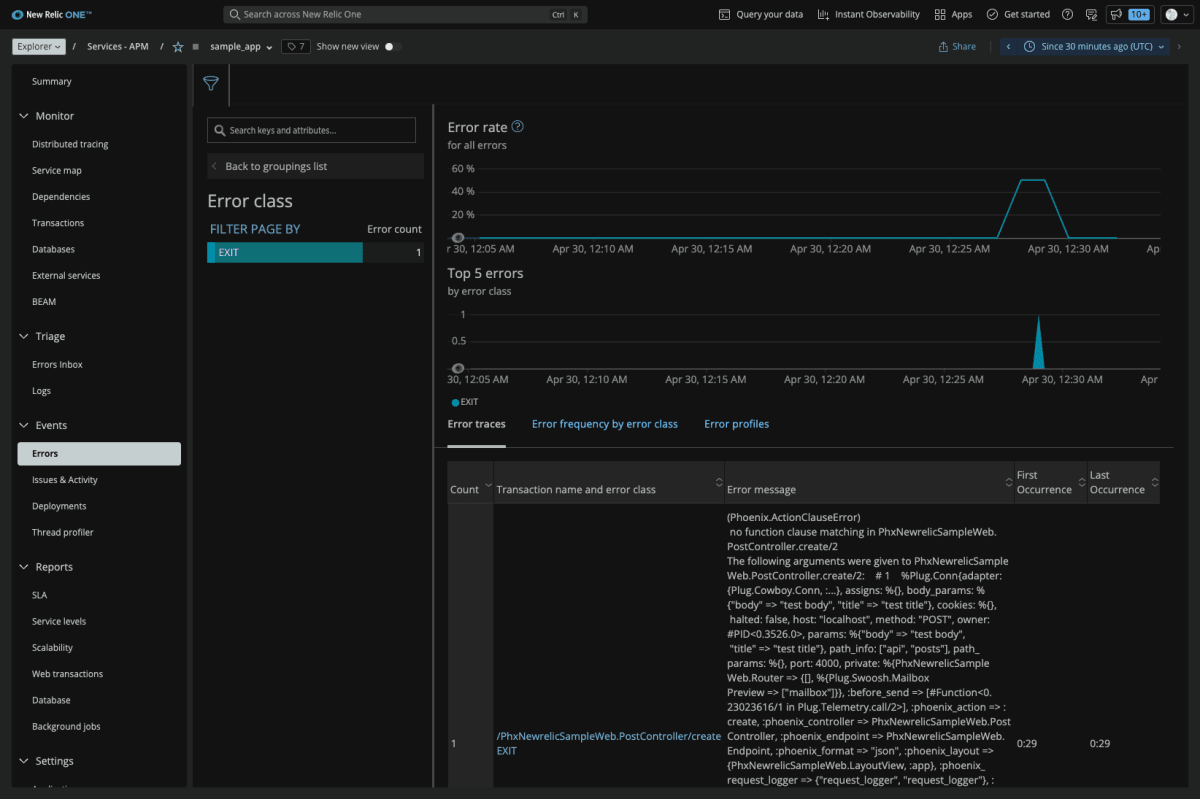The height and width of the screenshot is (799, 1200).
Task: Go to next time range arrow
Action: [1180, 47]
